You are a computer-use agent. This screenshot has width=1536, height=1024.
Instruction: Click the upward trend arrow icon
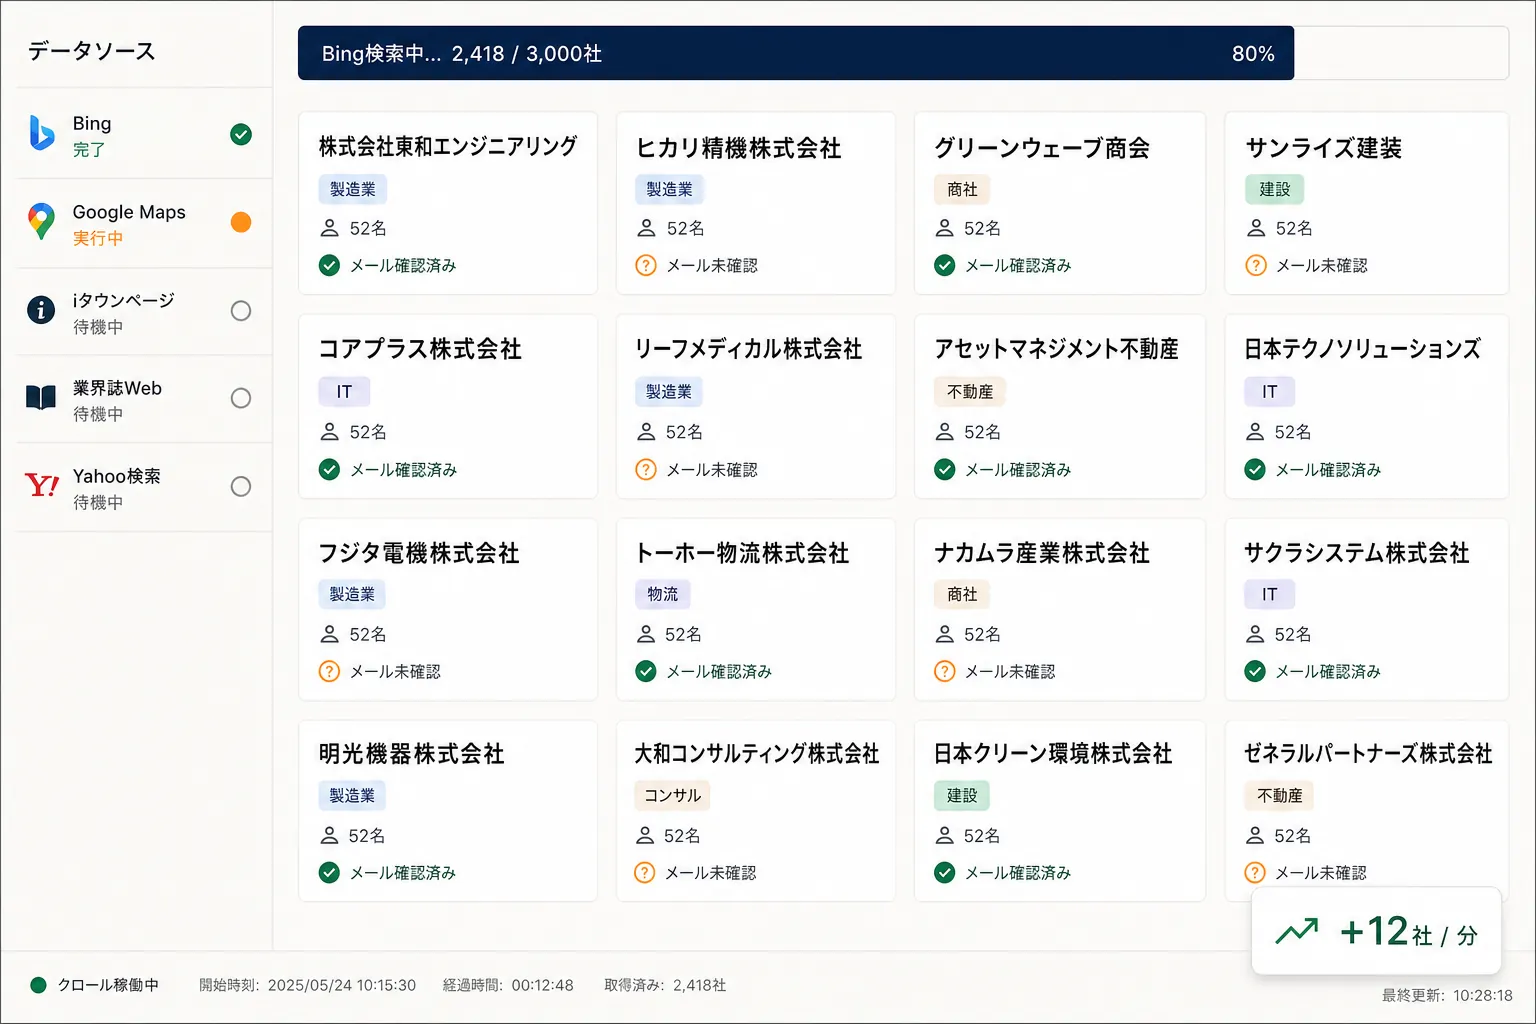pos(1297,932)
